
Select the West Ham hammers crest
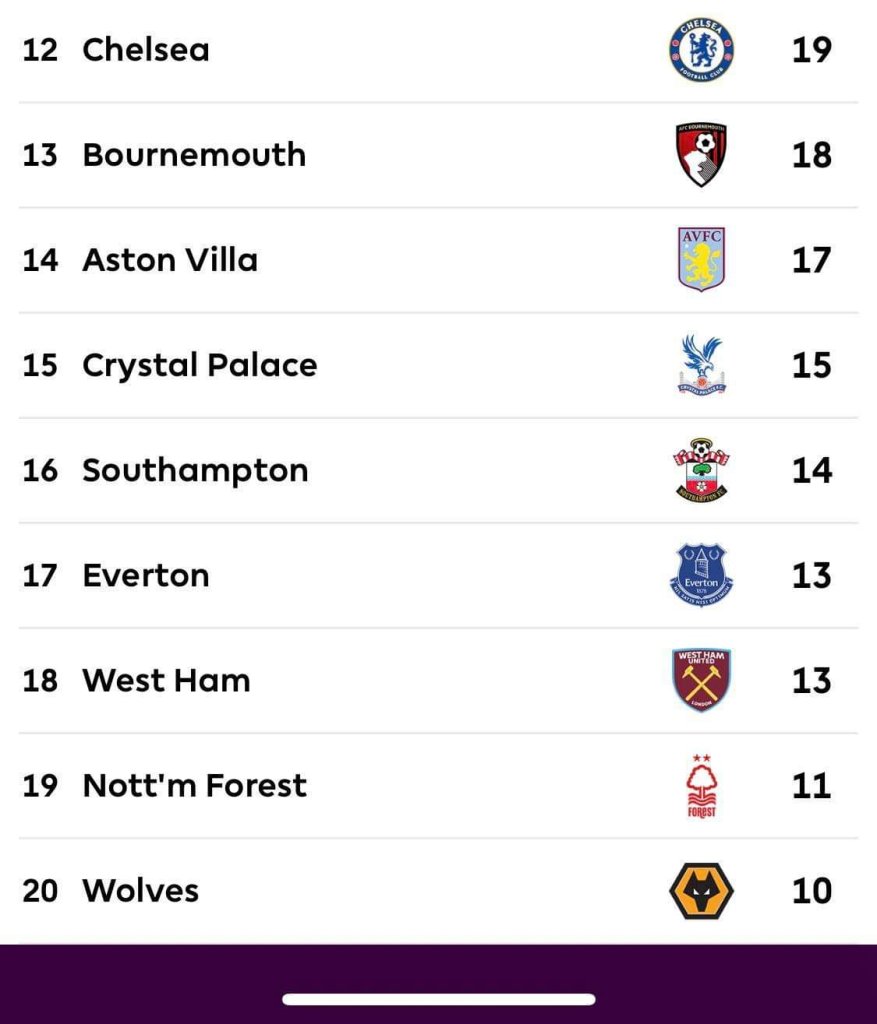coord(701,680)
